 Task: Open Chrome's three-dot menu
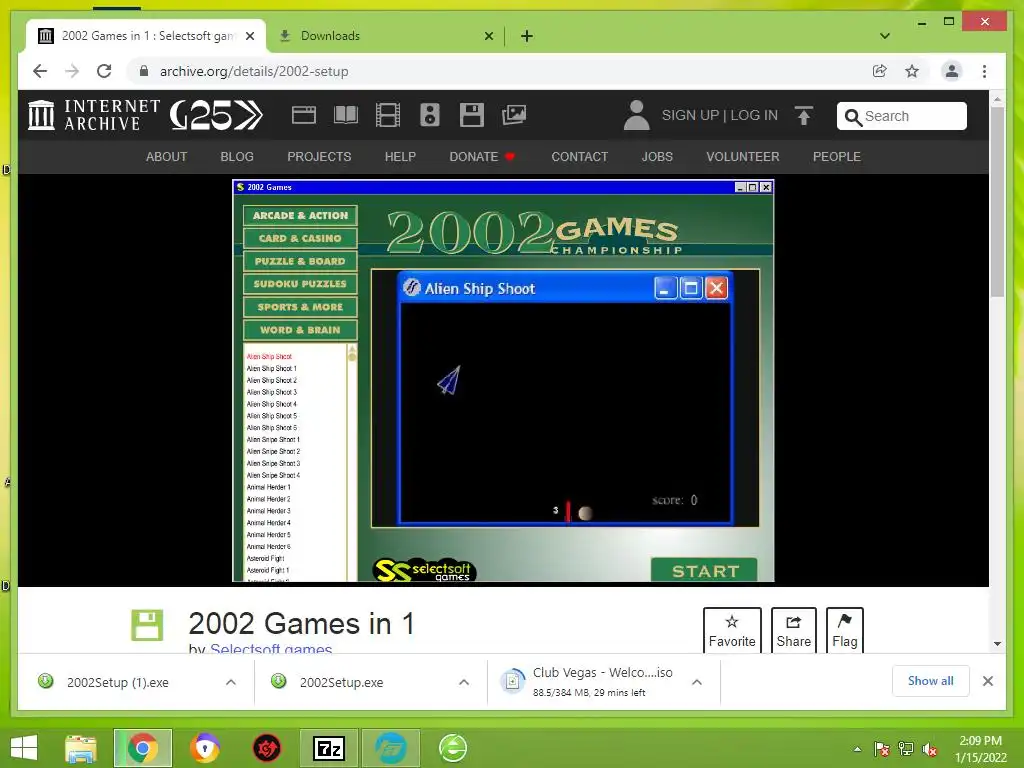point(984,71)
